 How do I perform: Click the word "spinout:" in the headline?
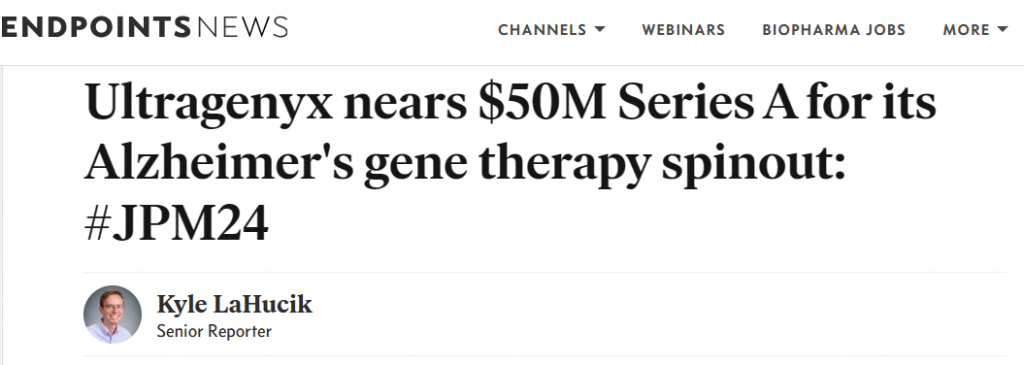point(754,166)
